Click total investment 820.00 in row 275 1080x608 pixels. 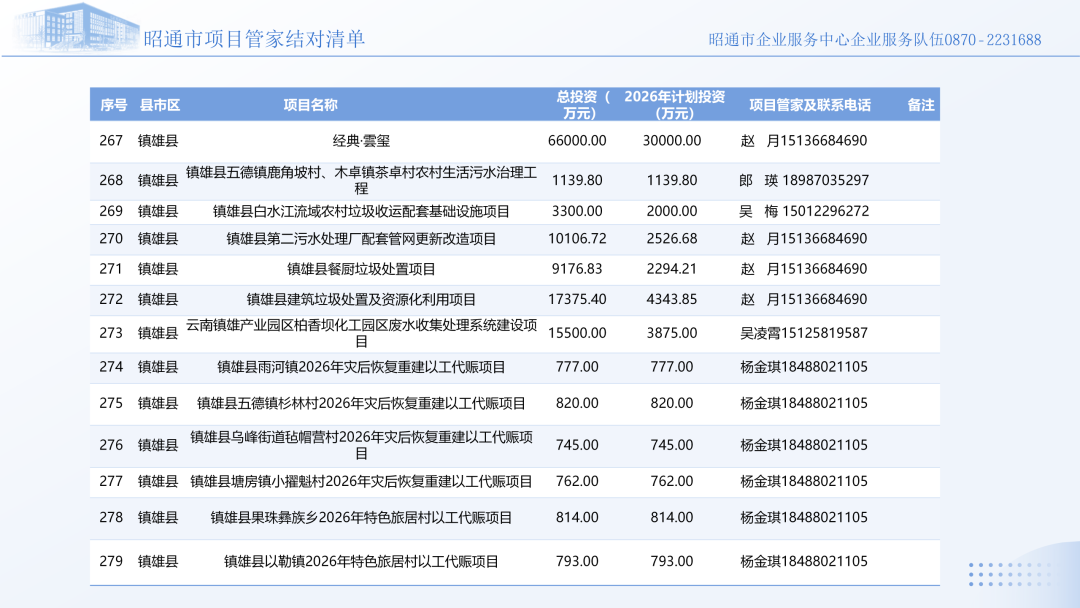click(577, 403)
